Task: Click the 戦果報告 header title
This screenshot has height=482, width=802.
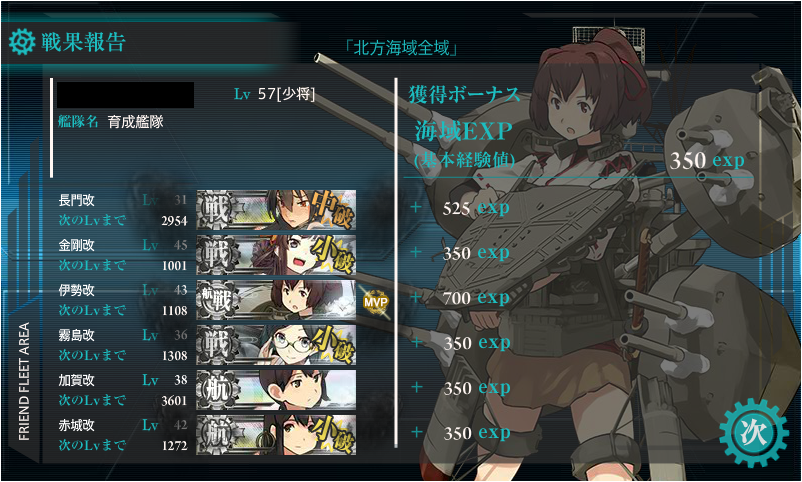Action: click(83, 42)
